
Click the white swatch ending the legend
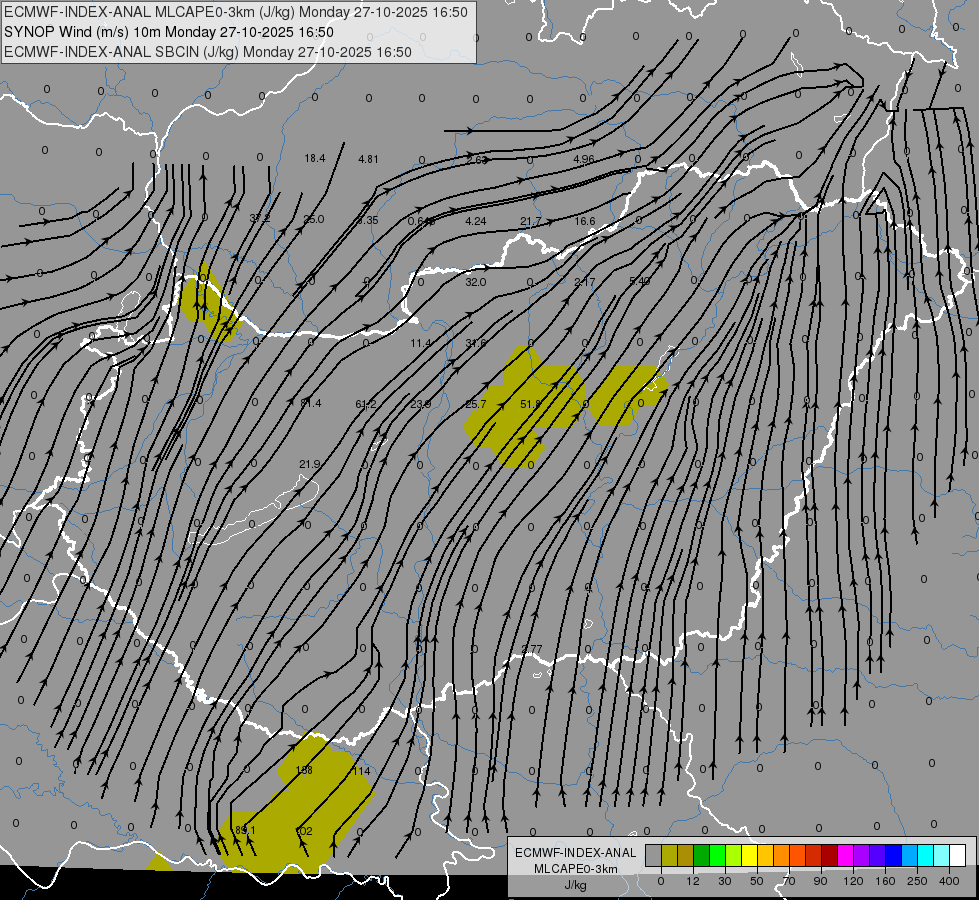pyautogui.click(x=958, y=855)
